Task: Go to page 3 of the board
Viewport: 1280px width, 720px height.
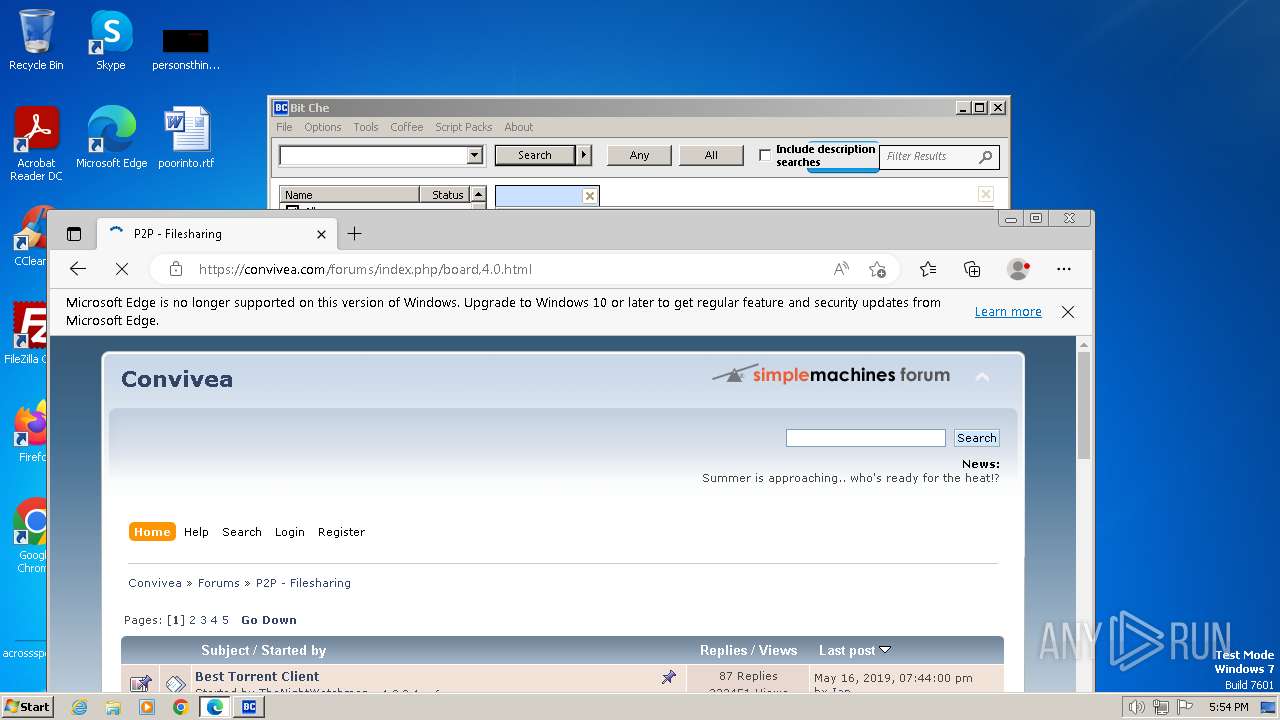Action: pyautogui.click(x=203, y=620)
